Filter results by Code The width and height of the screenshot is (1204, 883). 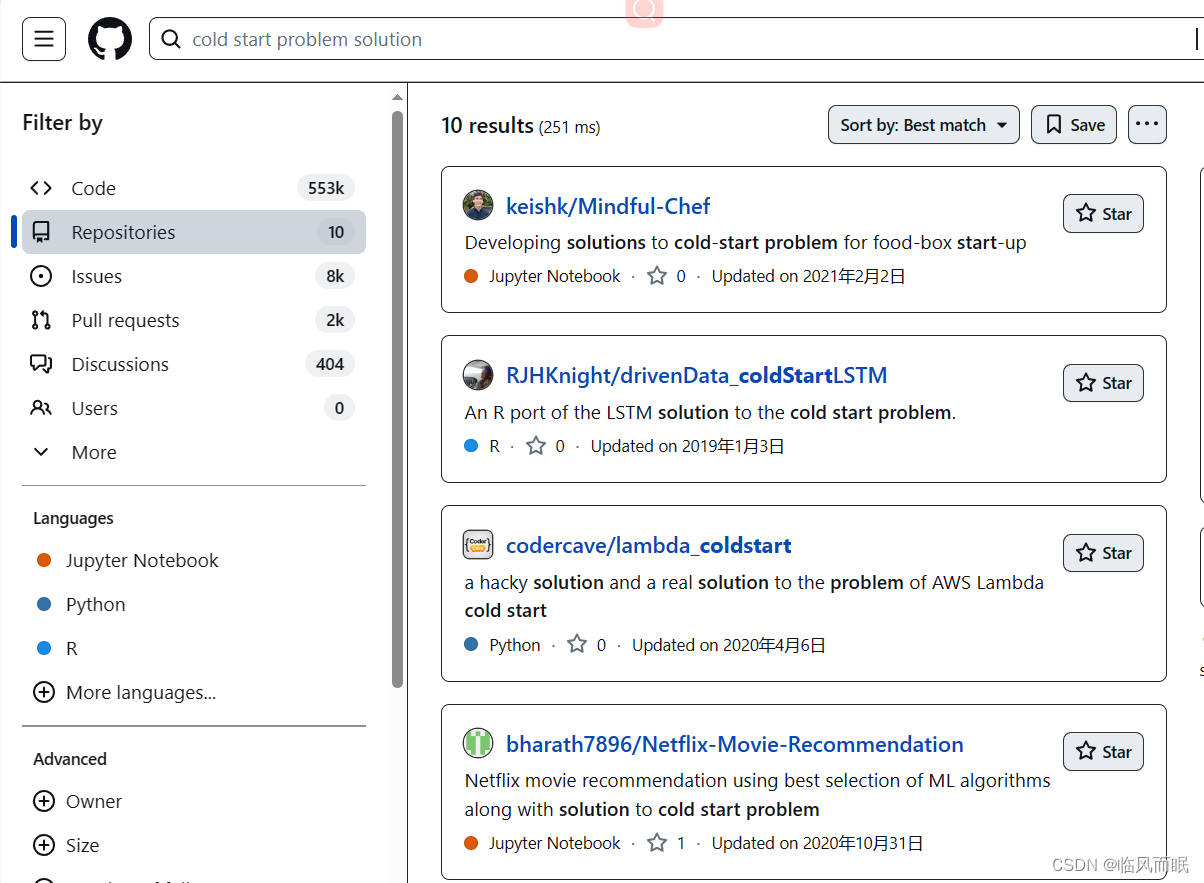tap(194, 188)
